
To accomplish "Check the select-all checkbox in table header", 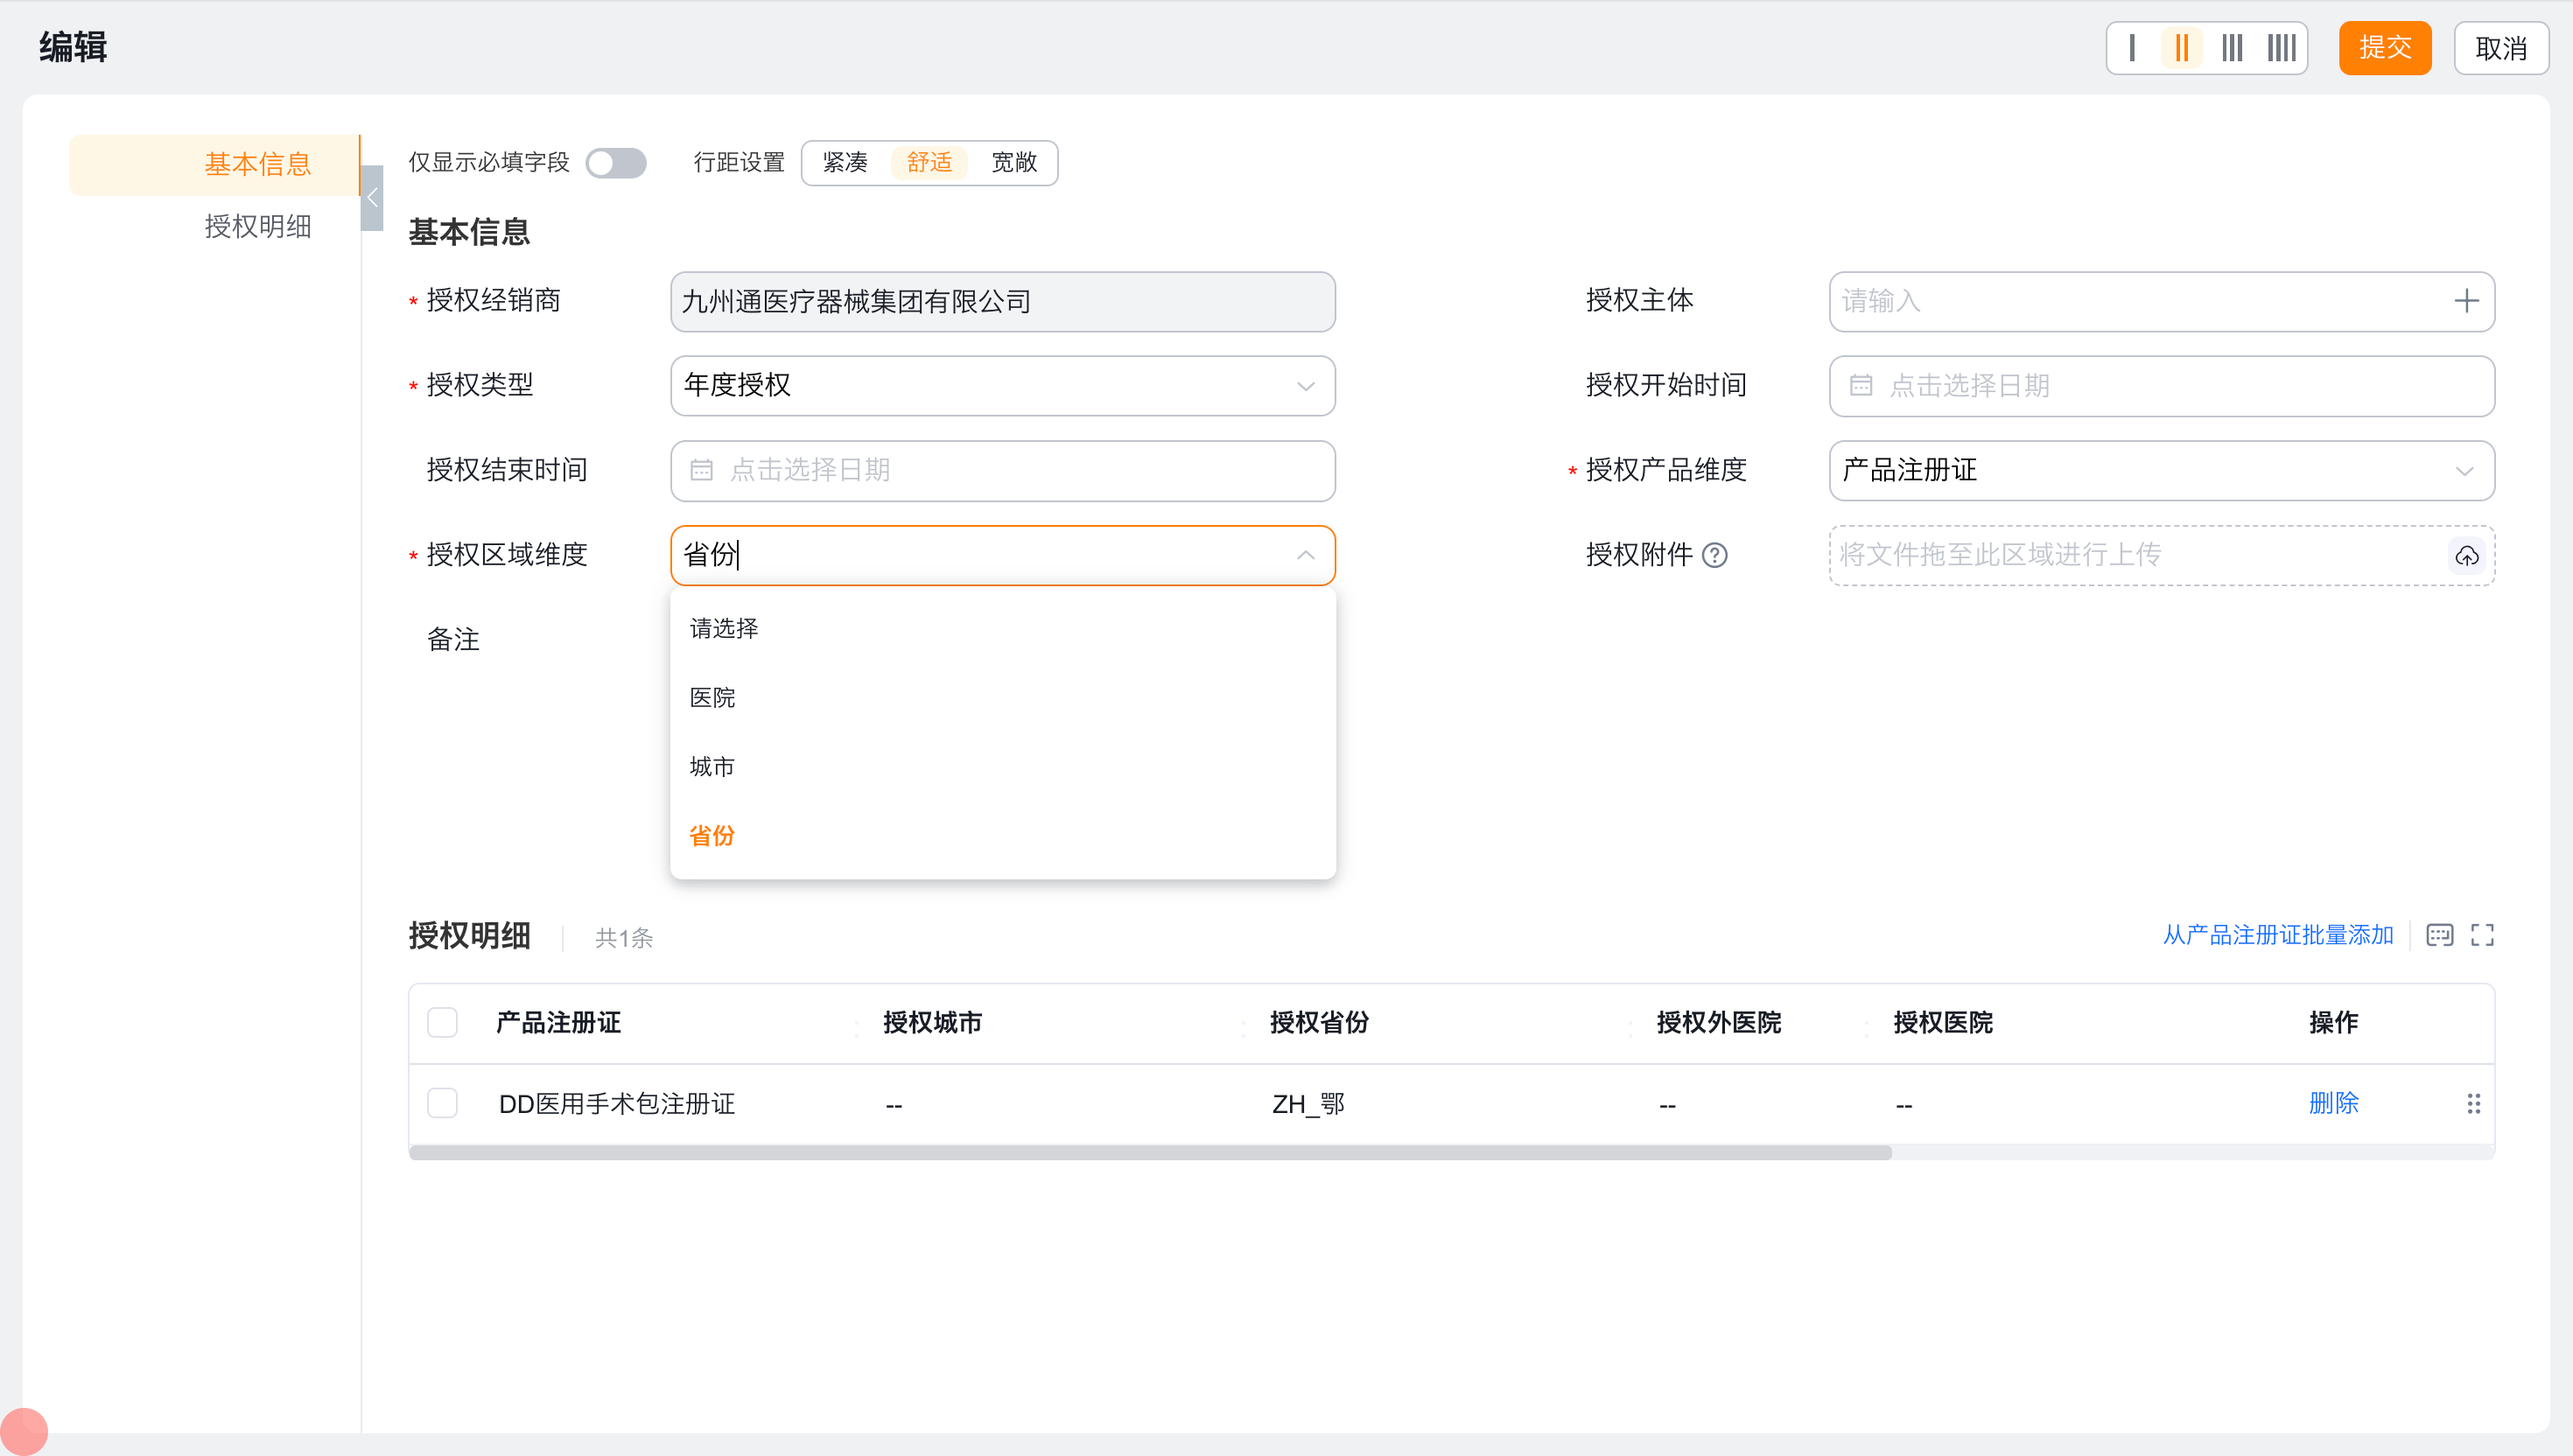I will tap(442, 1023).
